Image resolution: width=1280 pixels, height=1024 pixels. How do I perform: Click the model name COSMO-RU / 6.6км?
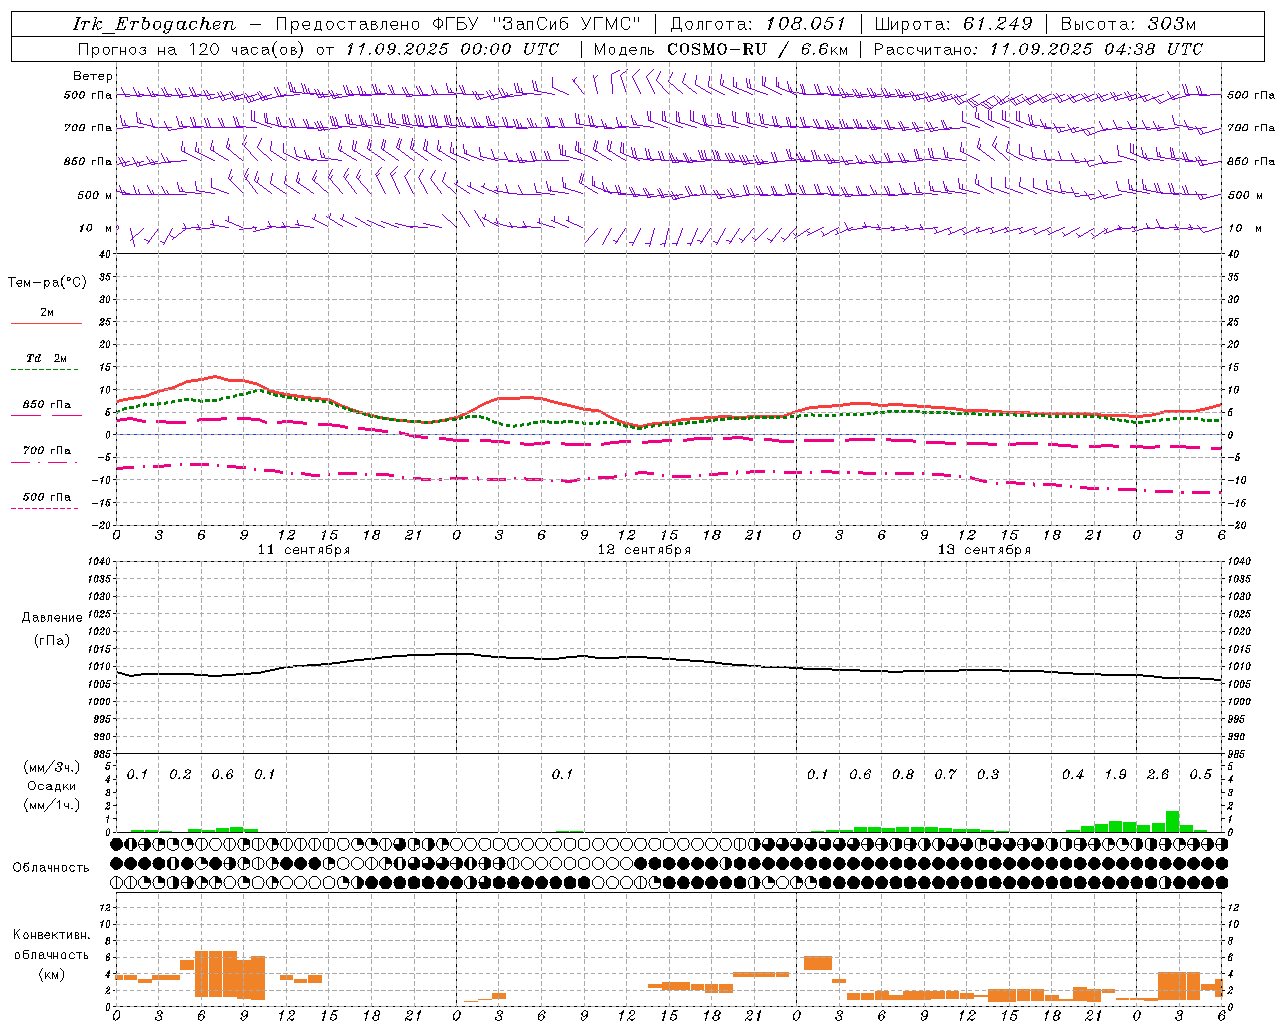(x=758, y=49)
